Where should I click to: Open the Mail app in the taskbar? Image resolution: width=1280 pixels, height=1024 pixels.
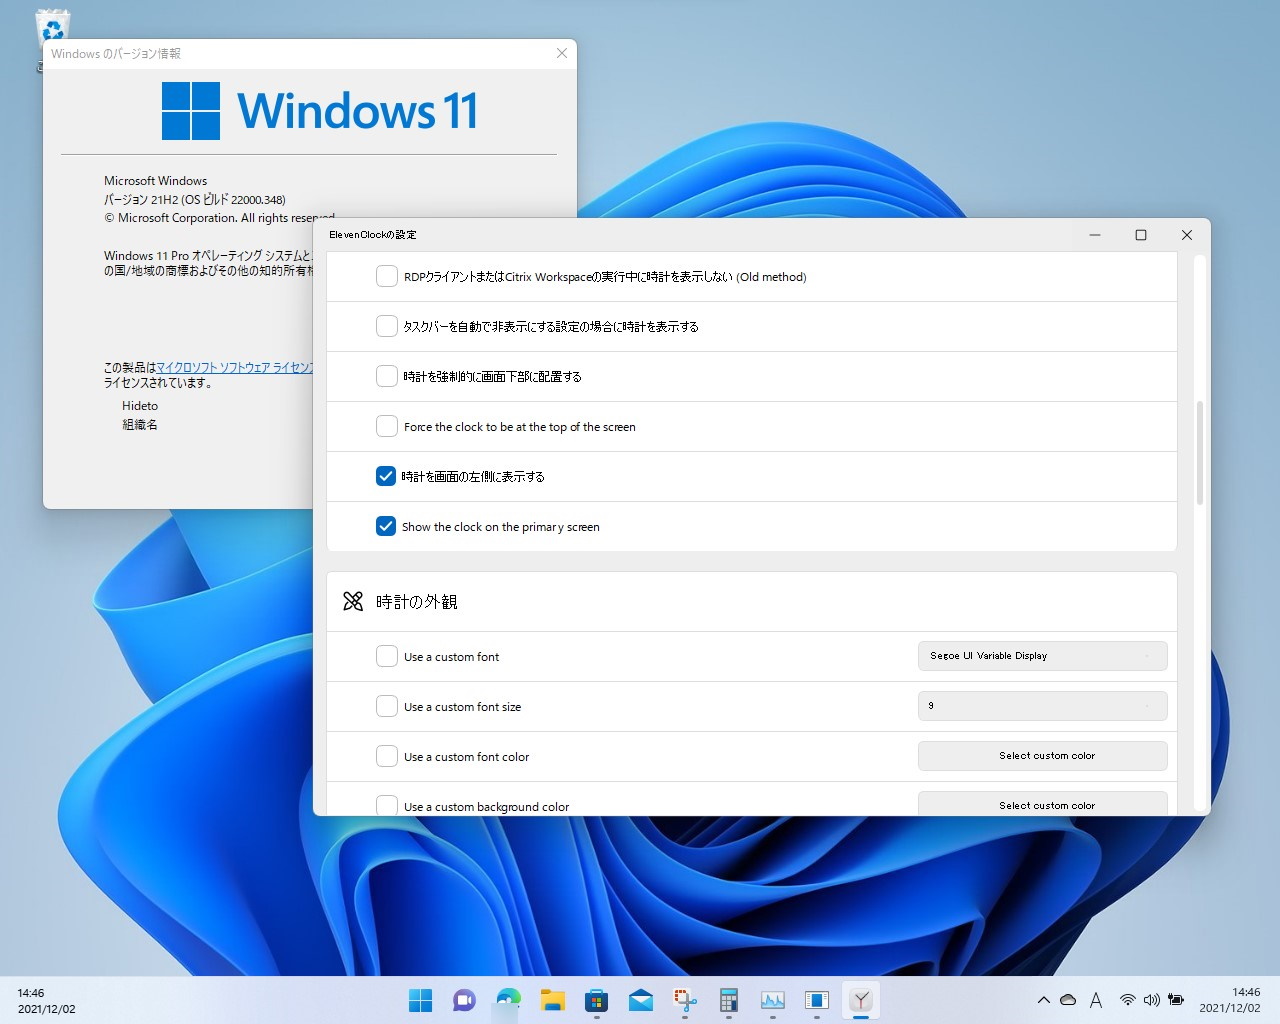tap(641, 1000)
